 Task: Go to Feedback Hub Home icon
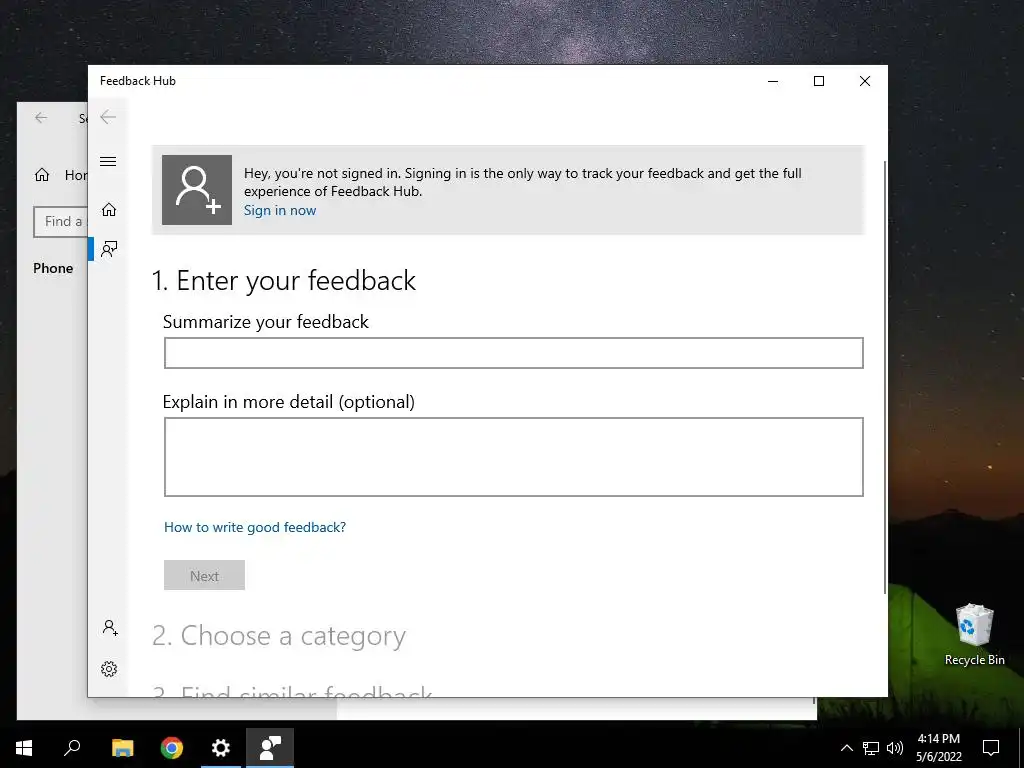click(108, 209)
